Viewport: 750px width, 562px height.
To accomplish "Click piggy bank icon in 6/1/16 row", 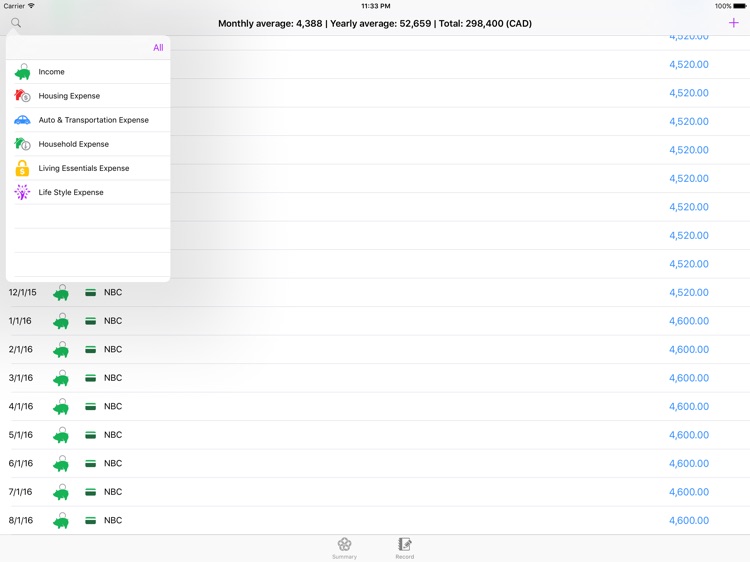I will (61, 463).
